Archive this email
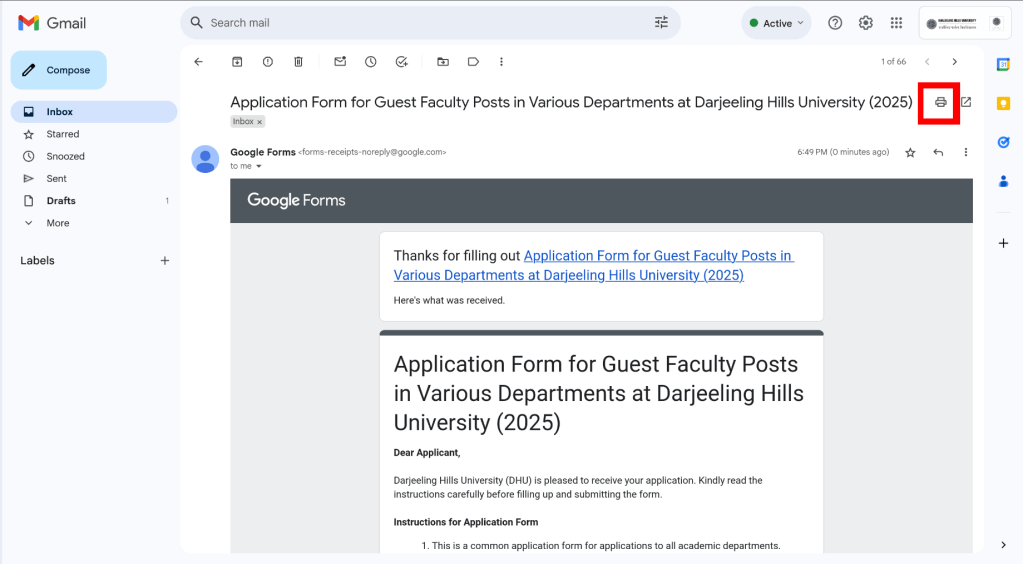Screen dimensions: 1023x564 (237, 62)
